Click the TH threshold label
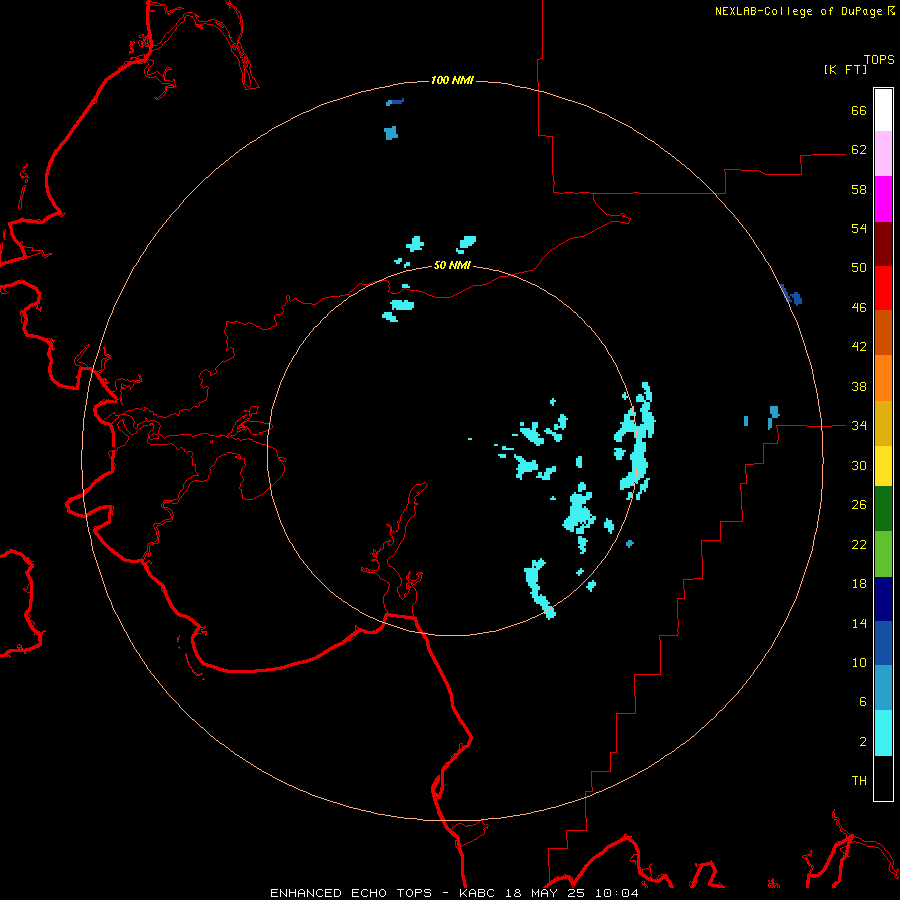 click(859, 781)
